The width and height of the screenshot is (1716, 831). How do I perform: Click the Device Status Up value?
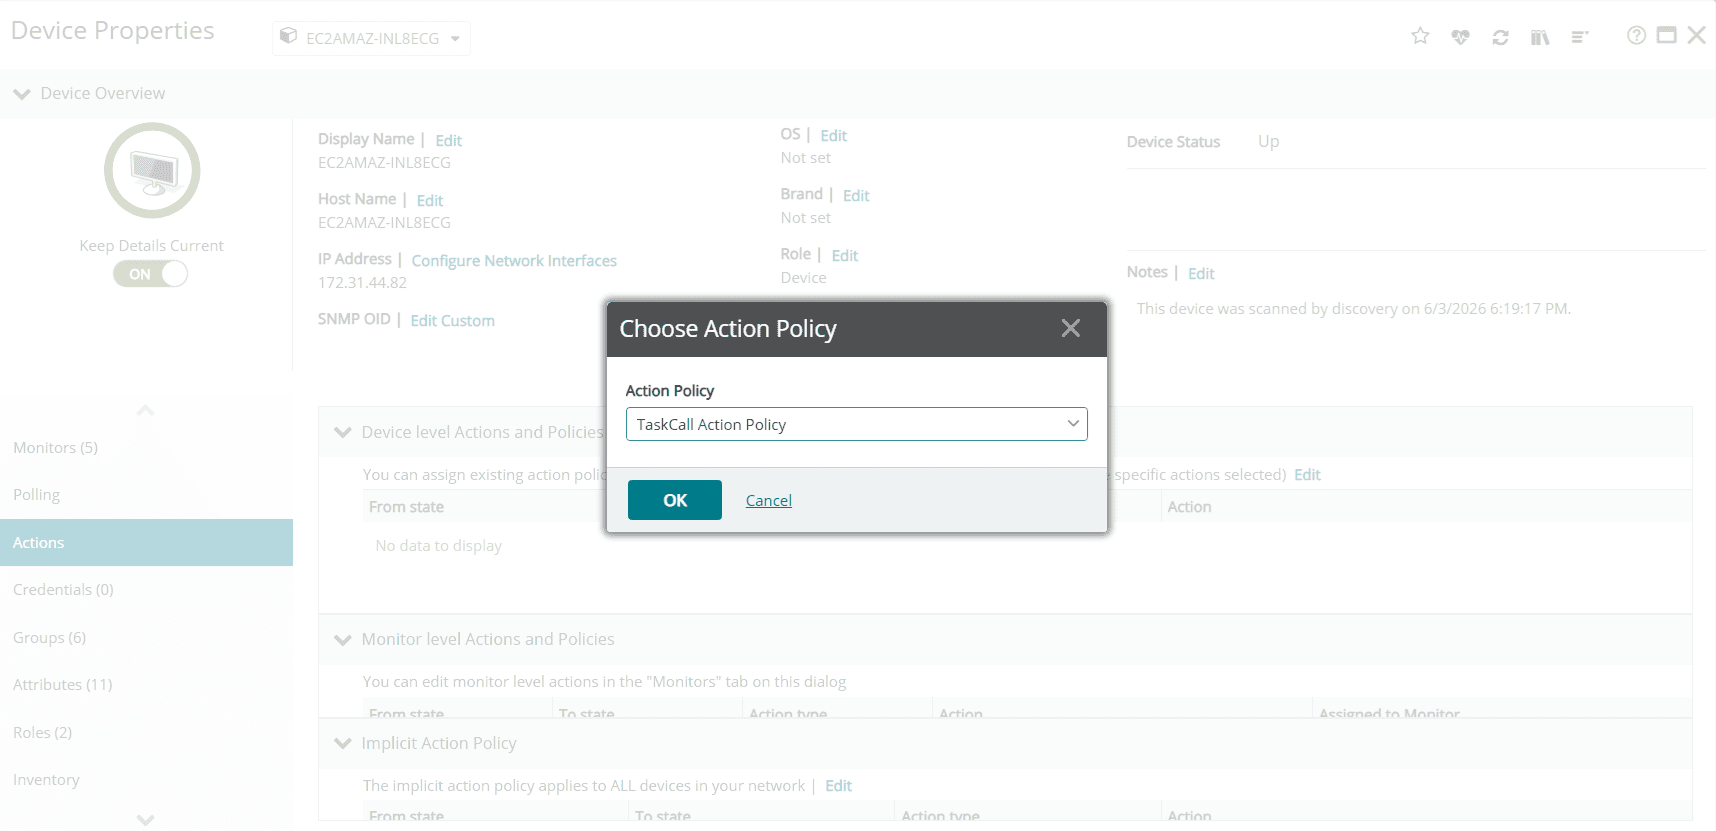[x=1268, y=141]
